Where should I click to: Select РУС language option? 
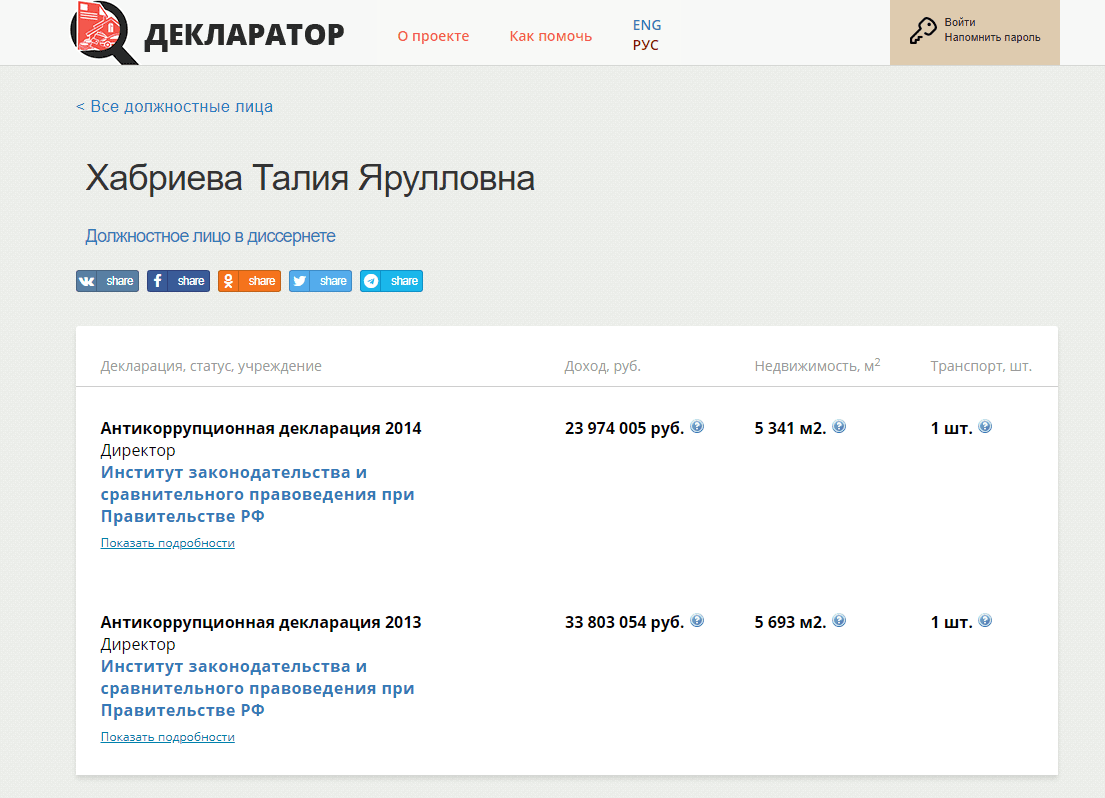pos(646,45)
